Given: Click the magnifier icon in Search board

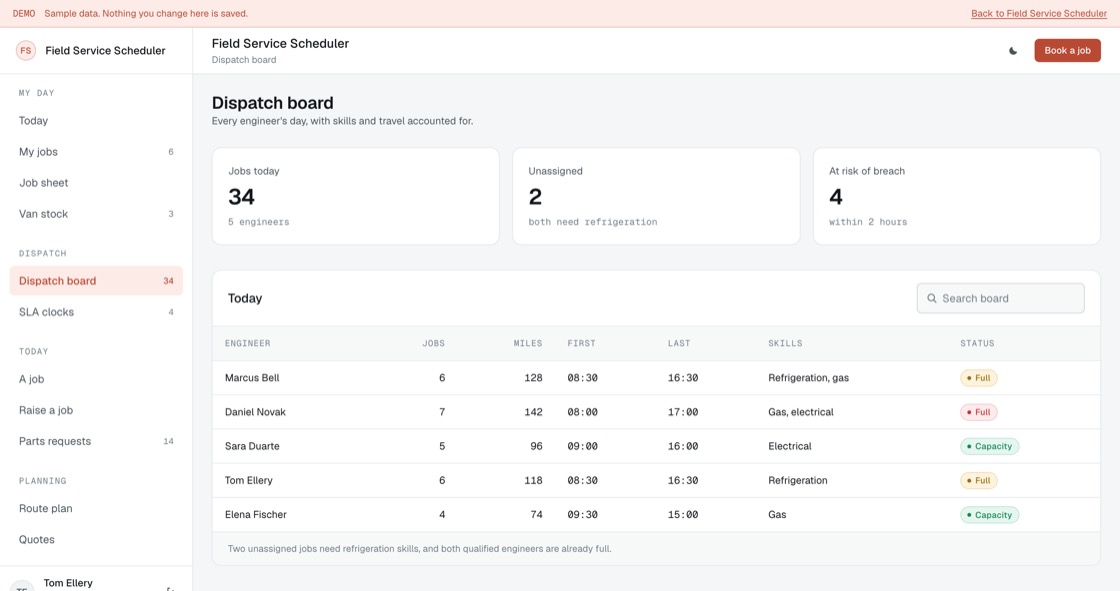Looking at the screenshot, I should pyautogui.click(x=931, y=299).
